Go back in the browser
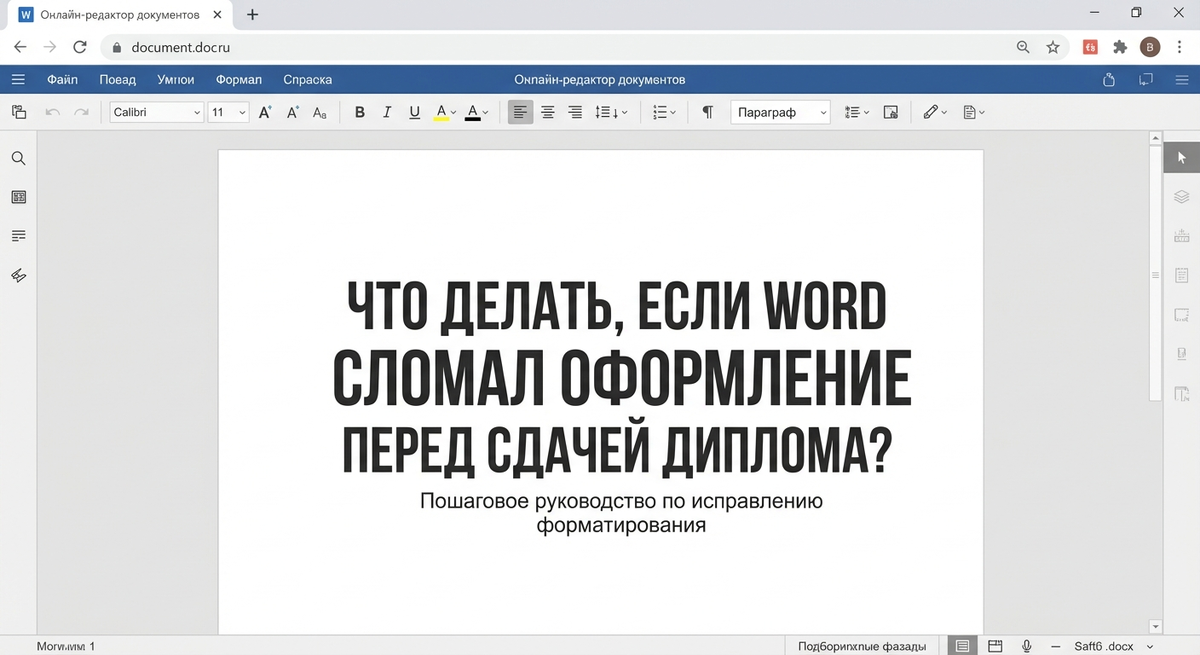 click(x=19, y=47)
